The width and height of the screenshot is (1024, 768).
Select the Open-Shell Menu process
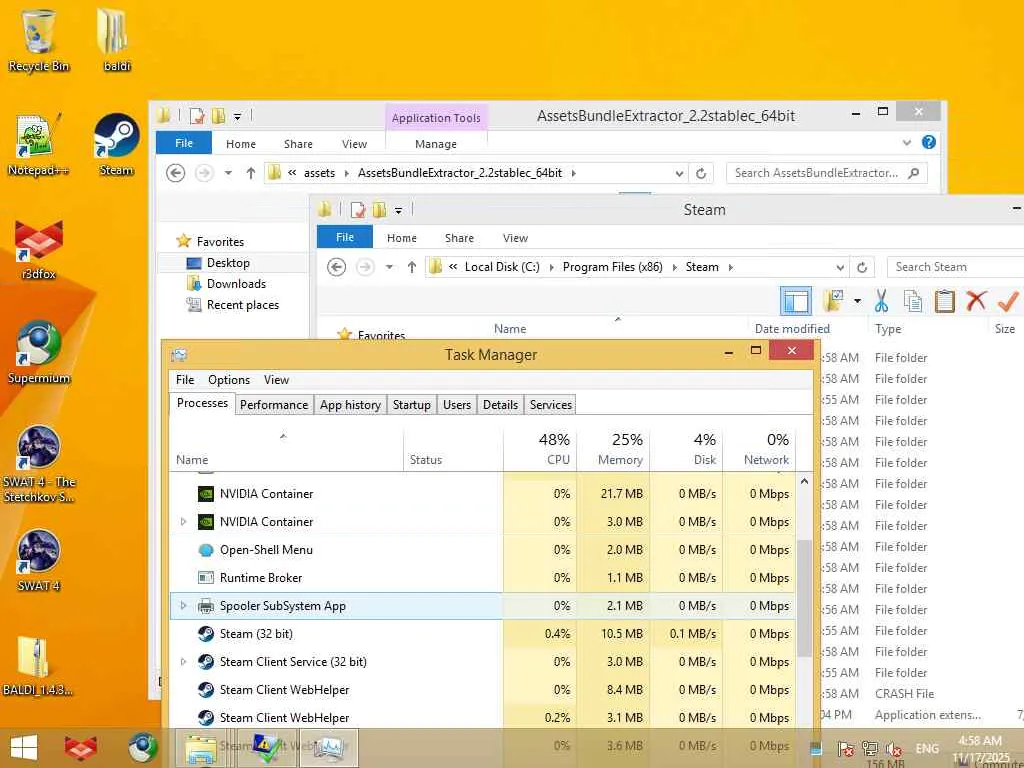coord(483,549)
